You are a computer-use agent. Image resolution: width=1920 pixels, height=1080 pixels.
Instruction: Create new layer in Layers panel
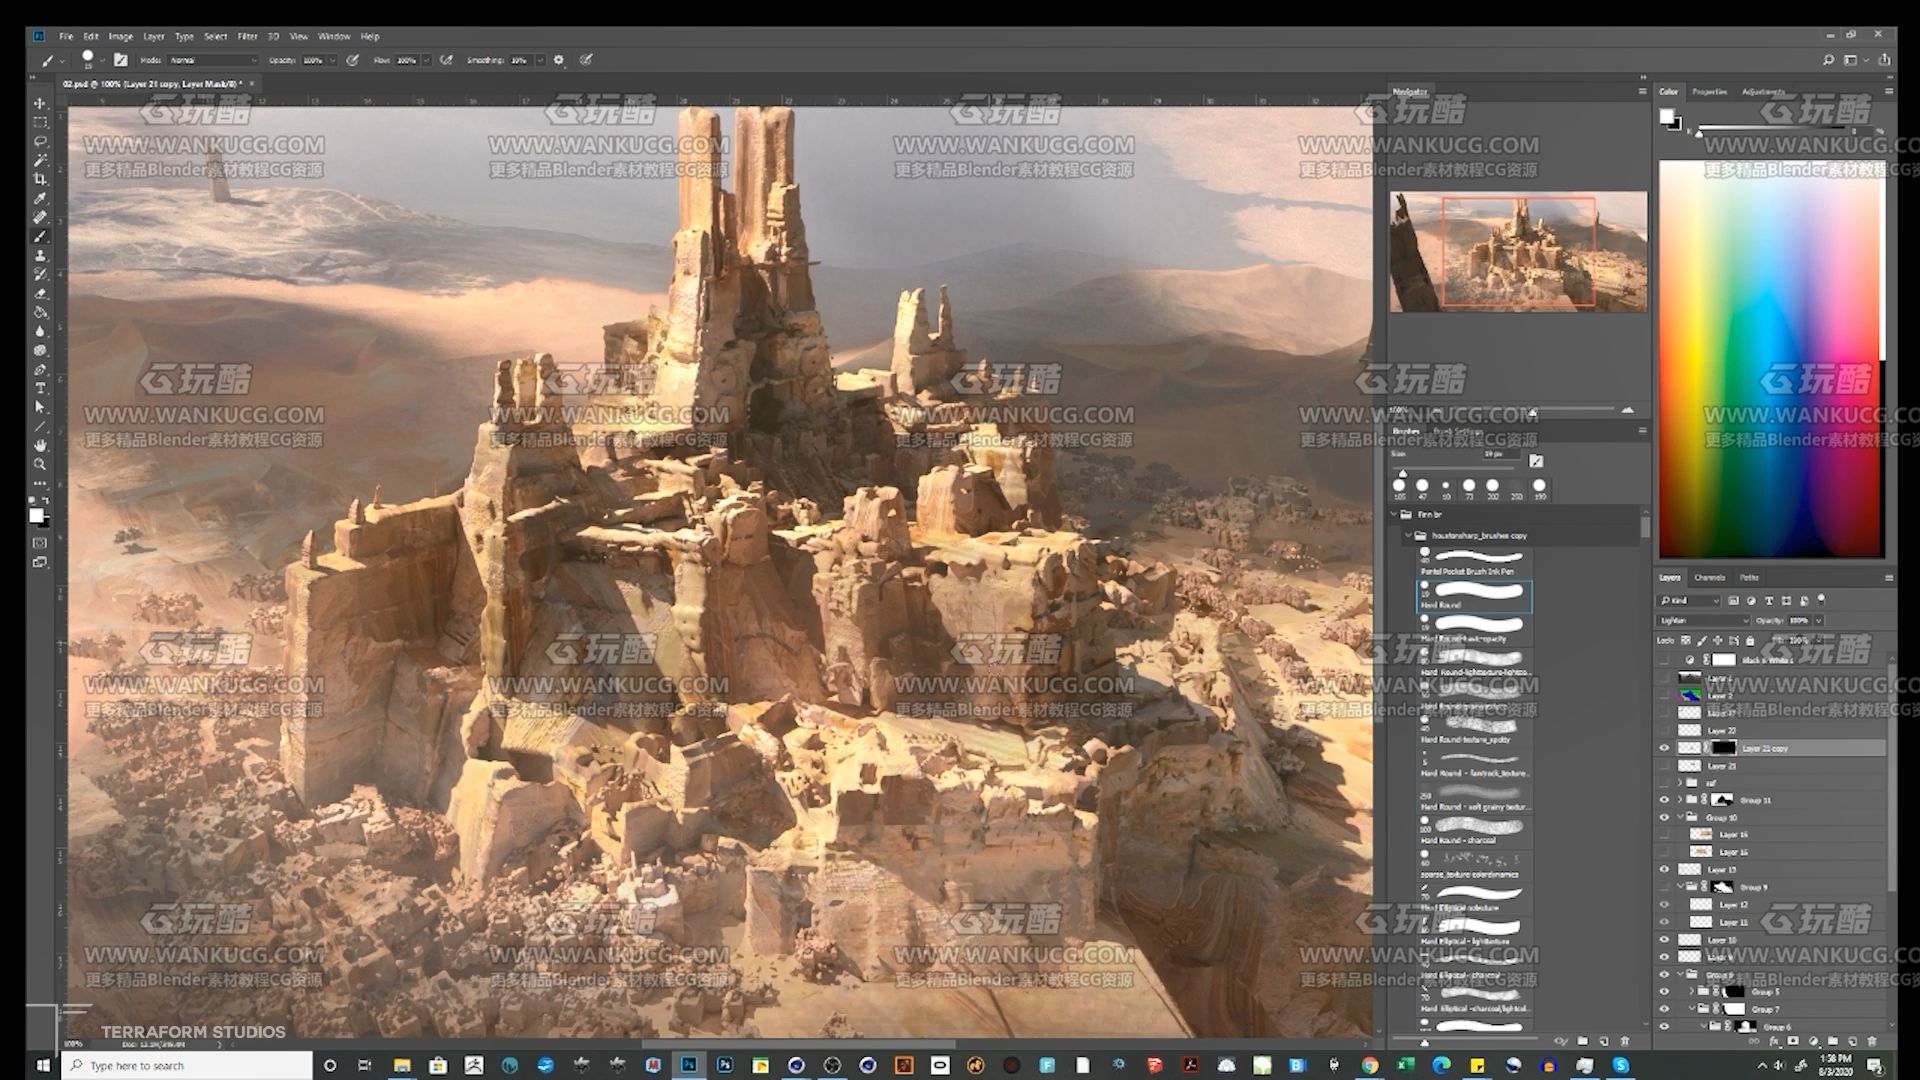1852,1041
